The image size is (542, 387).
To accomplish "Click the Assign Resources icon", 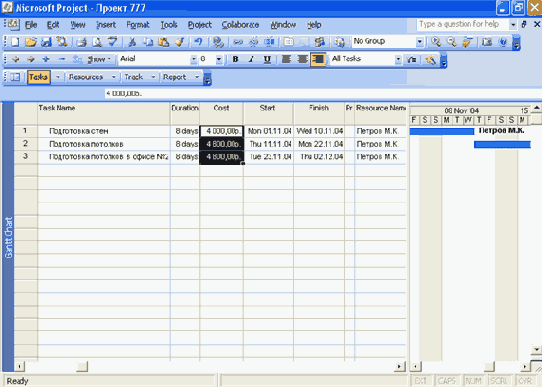I will 339,42.
